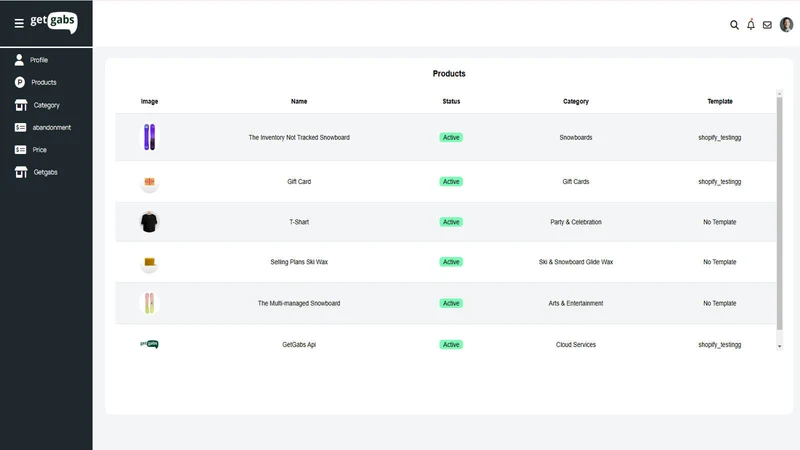Image resolution: width=800 pixels, height=450 pixels.
Task: Click the Gift Card product thumbnail
Action: (149, 182)
